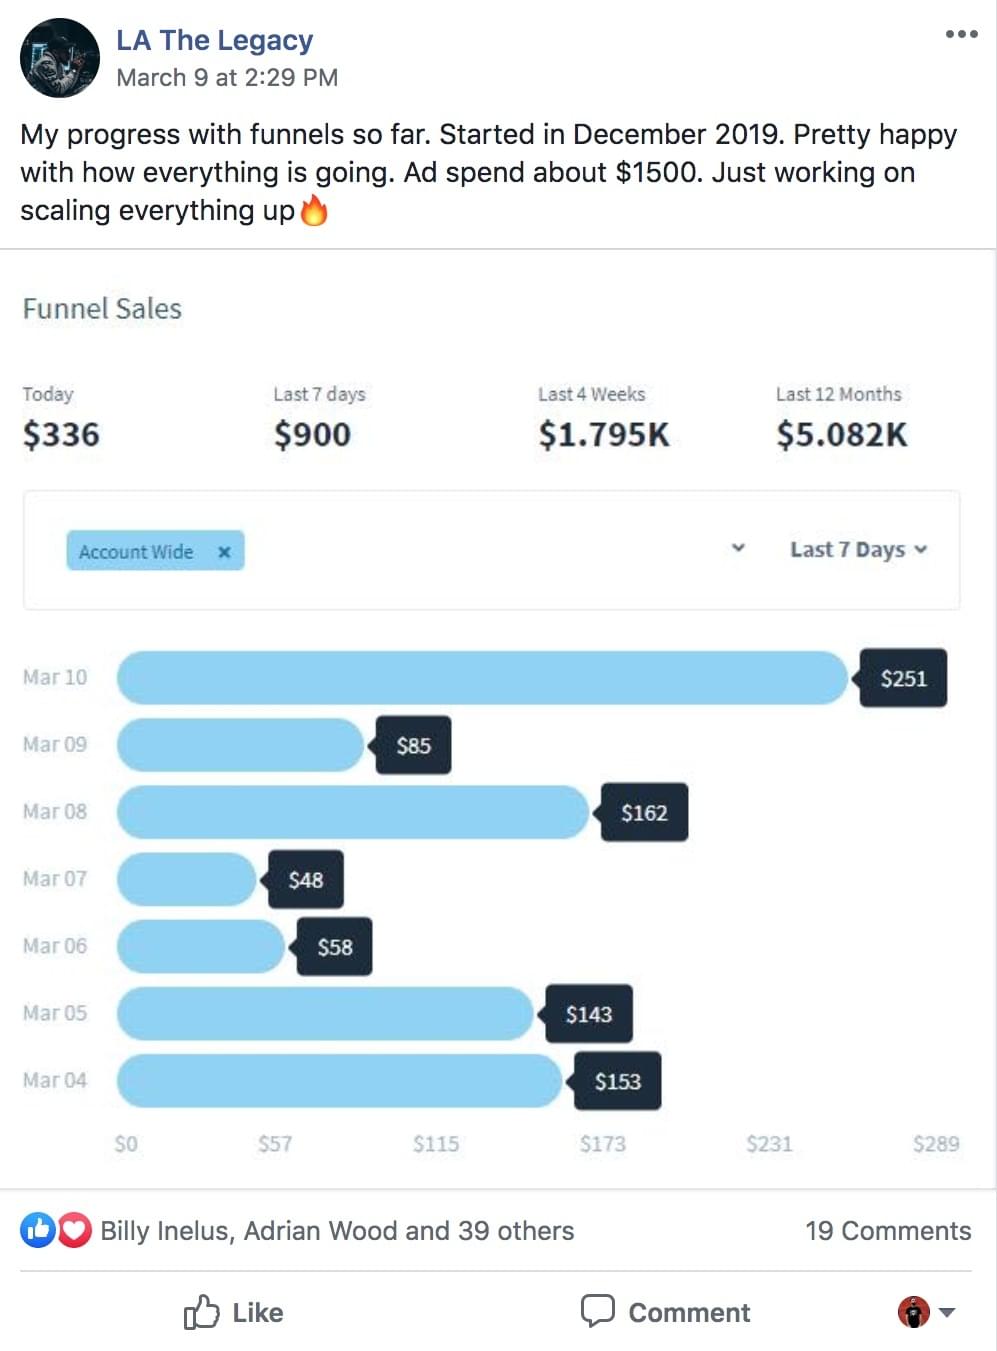Click the small commenter avatar icon

(914, 1311)
